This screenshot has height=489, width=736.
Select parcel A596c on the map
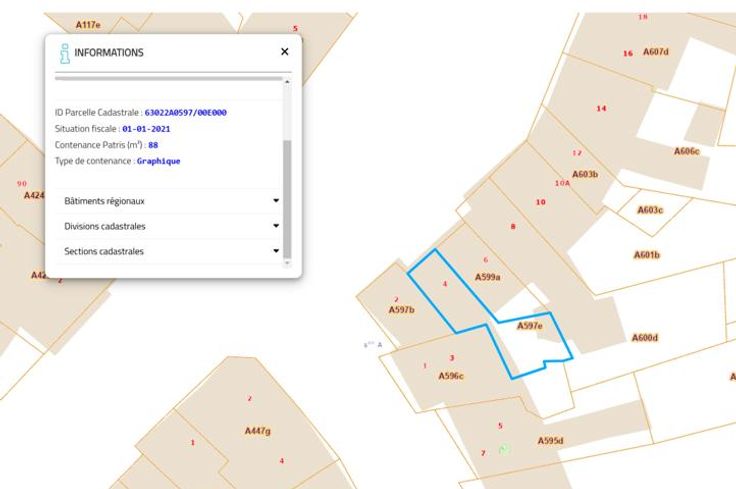point(451,376)
